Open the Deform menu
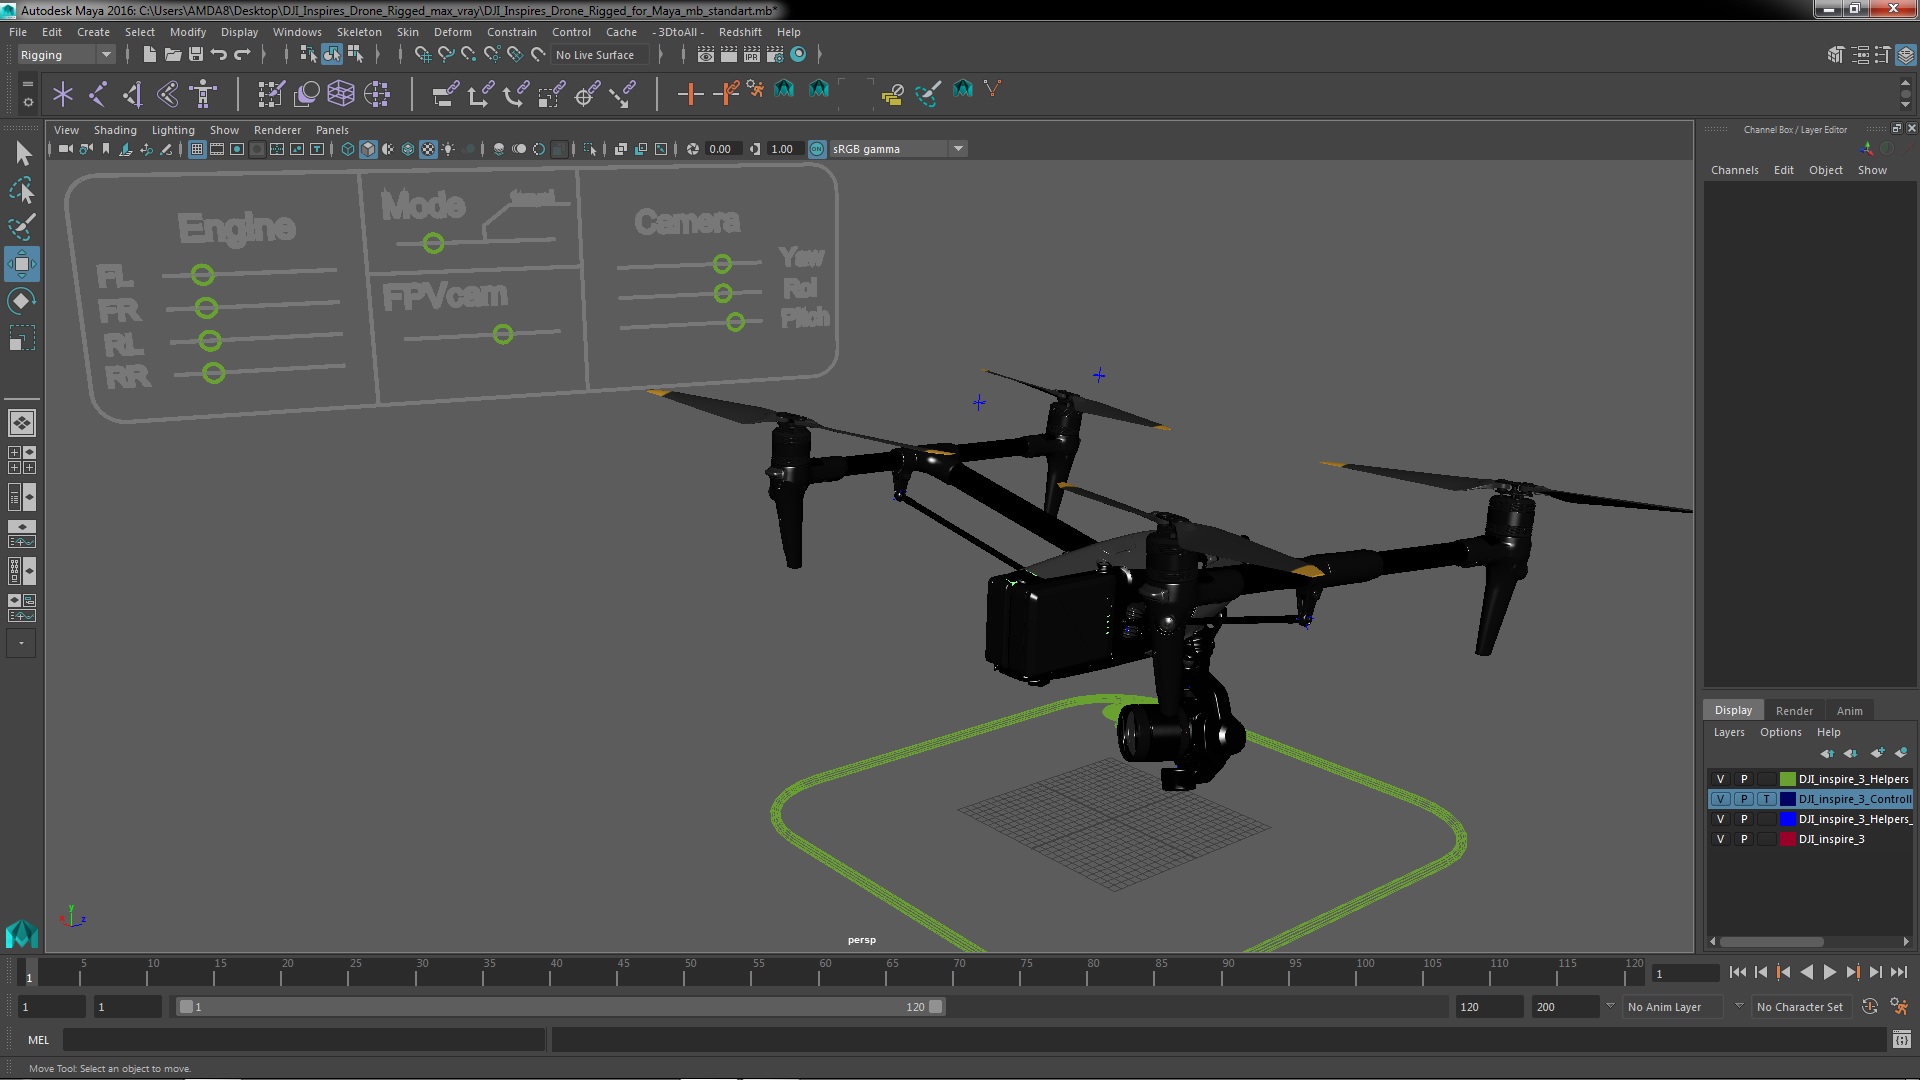Image resolution: width=1920 pixels, height=1080 pixels. (x=452, y=32)
